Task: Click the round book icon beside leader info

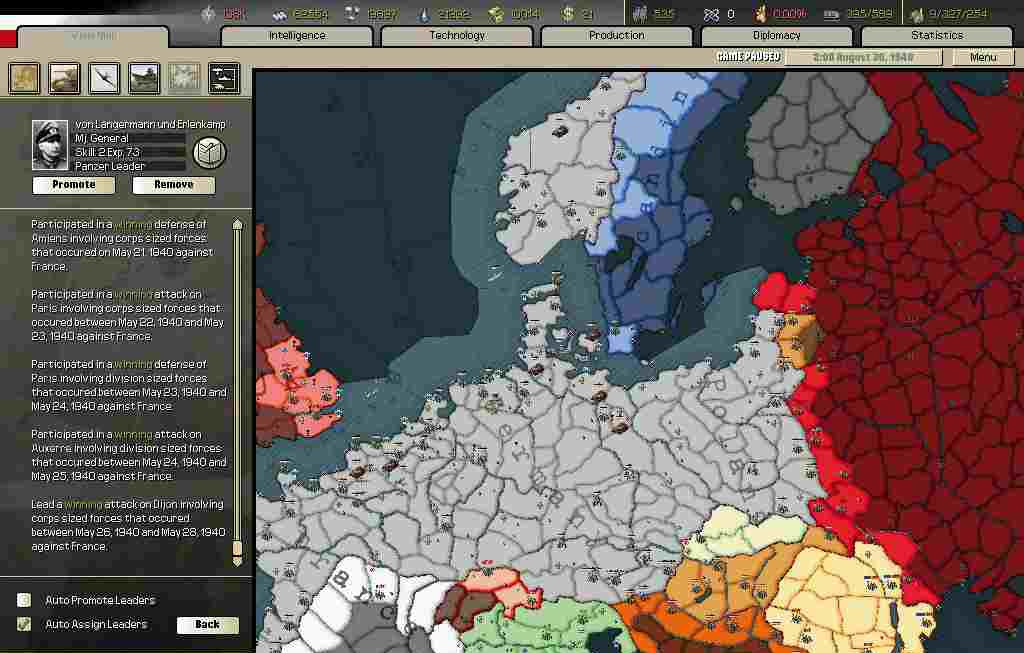Action: click(210, 152)
